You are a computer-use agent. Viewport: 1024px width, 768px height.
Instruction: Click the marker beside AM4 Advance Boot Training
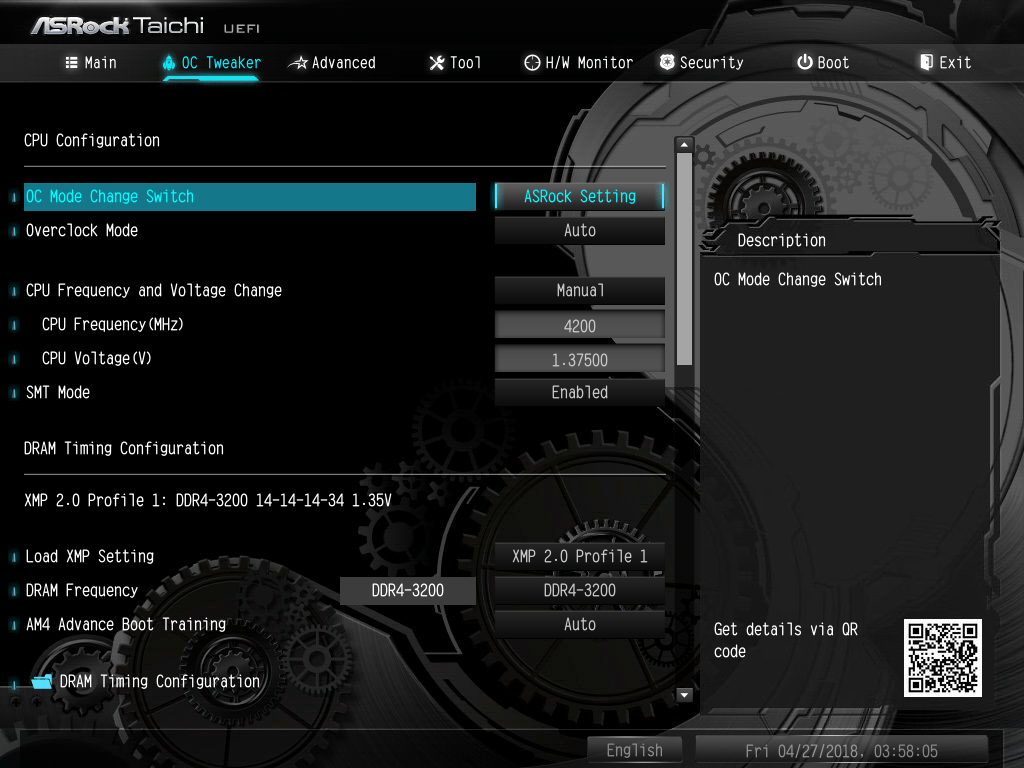(x=14, y=625)
